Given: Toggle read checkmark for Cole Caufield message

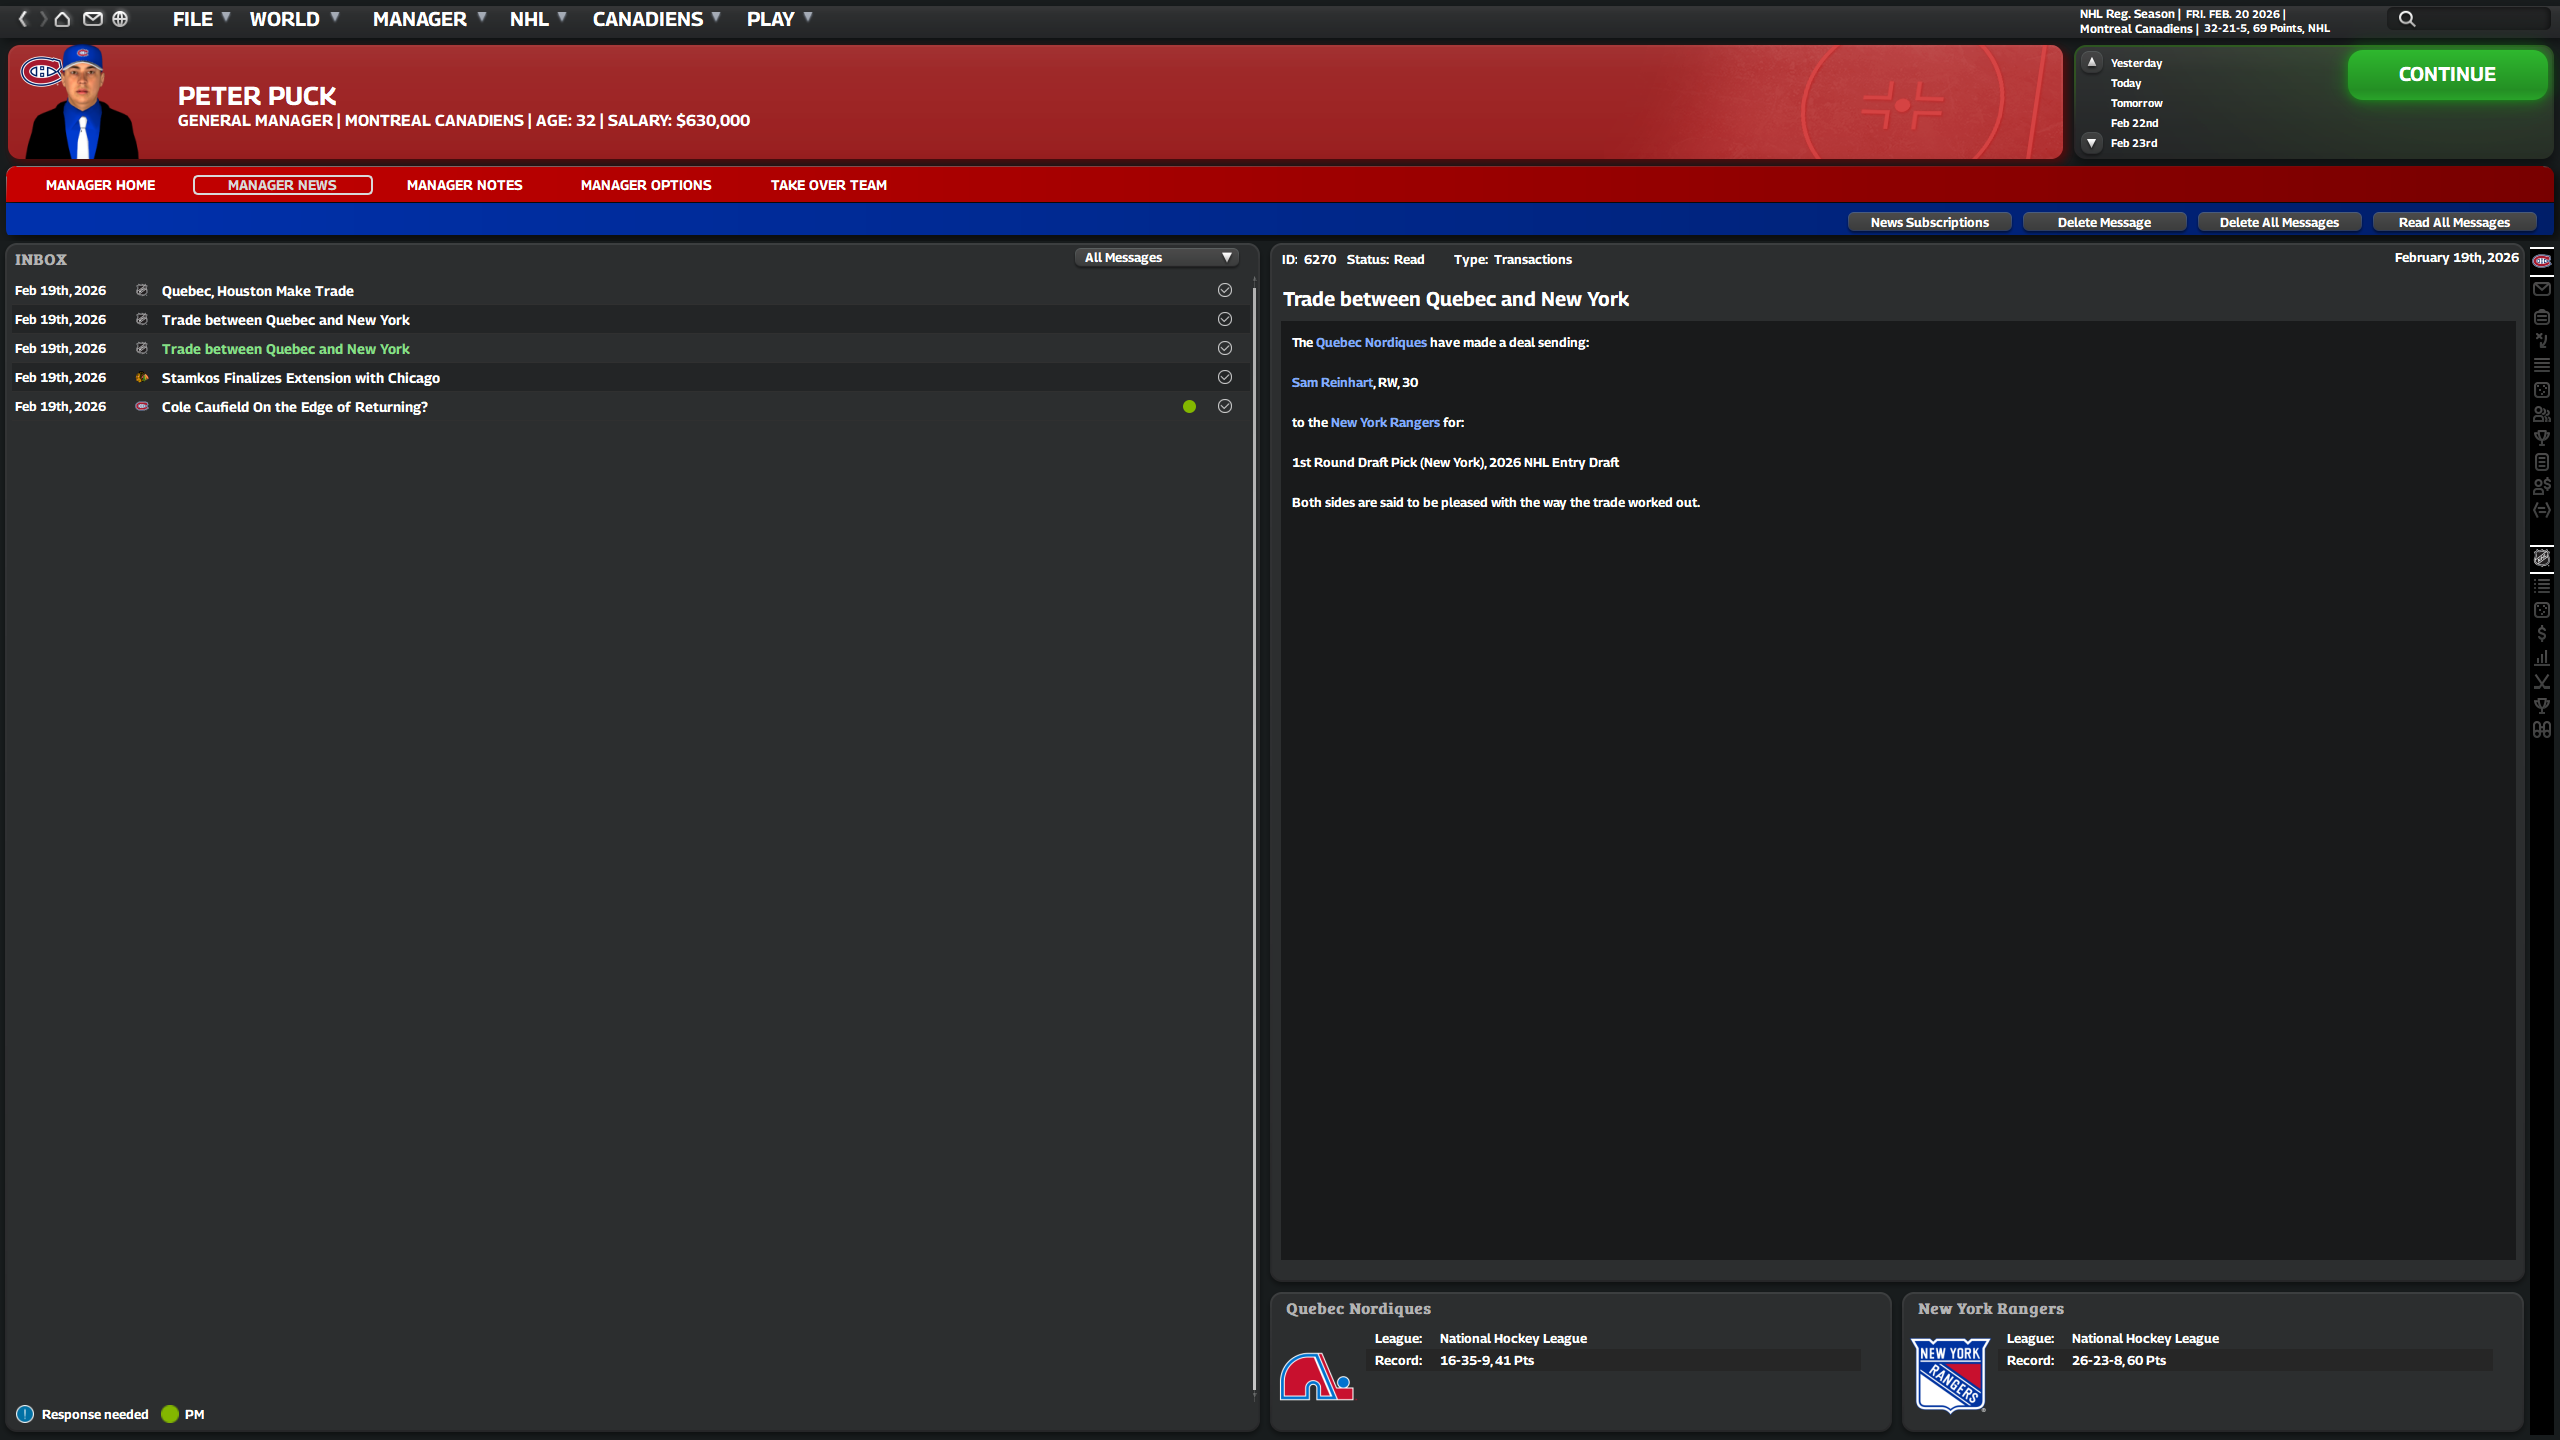Looking at the screenshot, I should tap(1225, 406).
